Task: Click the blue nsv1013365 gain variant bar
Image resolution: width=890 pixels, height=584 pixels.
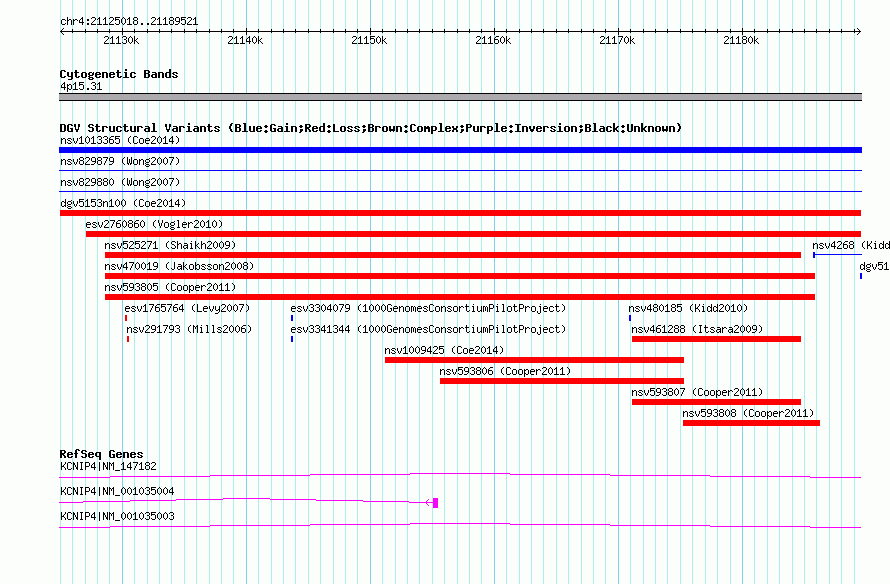Action: tap(460, 150)
